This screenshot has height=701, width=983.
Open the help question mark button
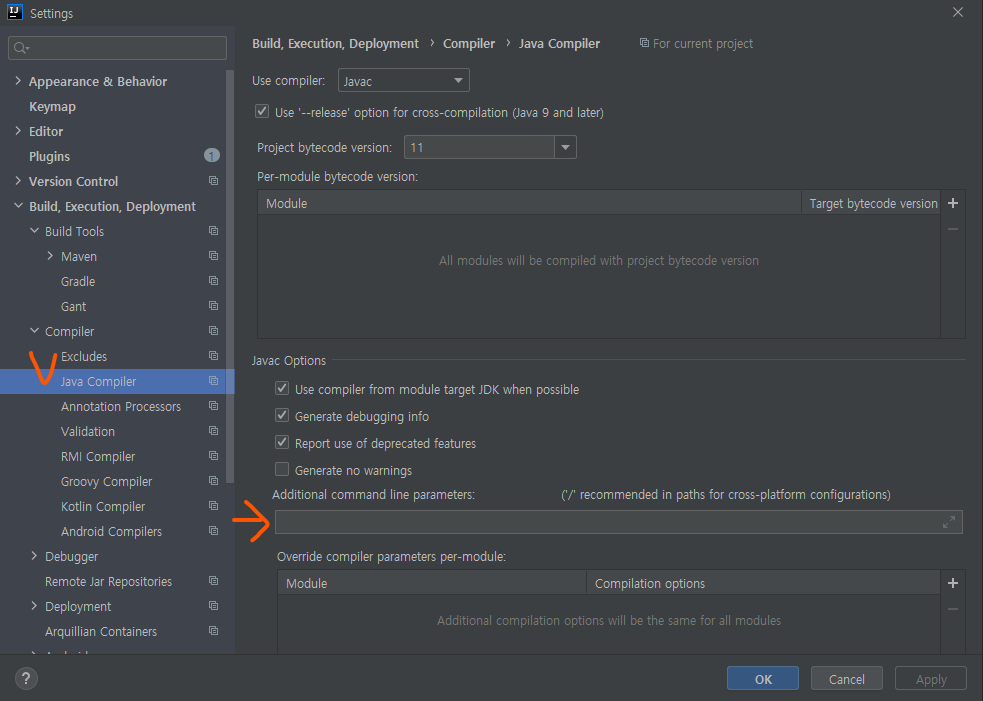click(26, 678)
